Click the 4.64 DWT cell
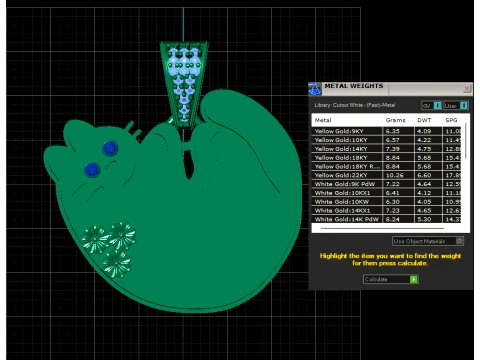Viewport: 480px width, 360px height. [428, 184]
